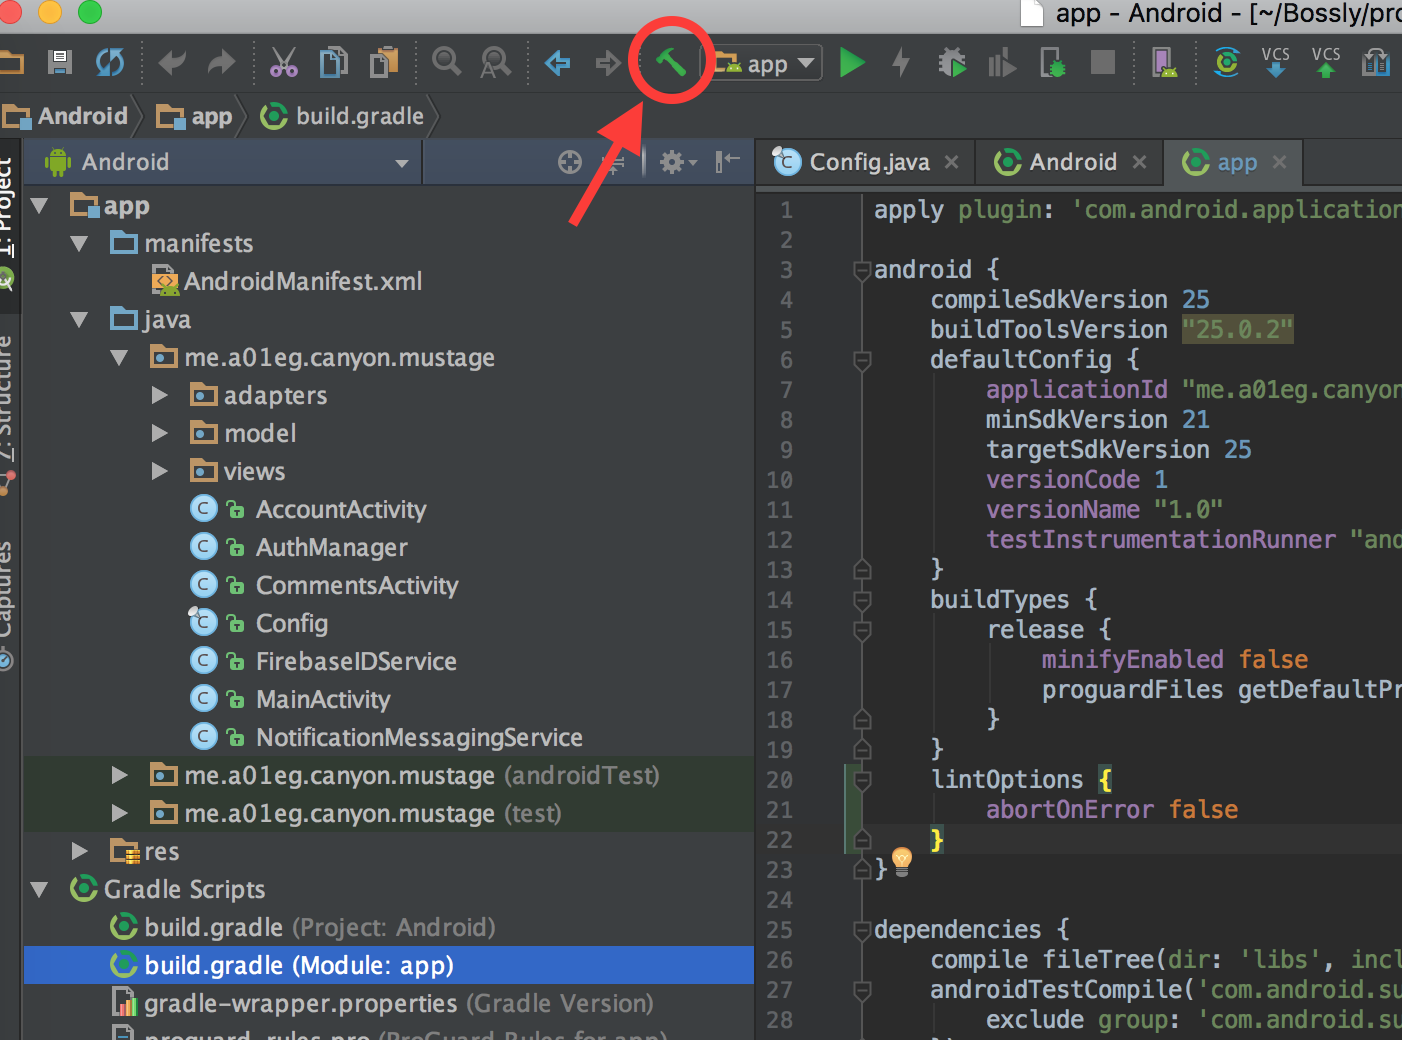Start Debug with the bug icon

tap(952, 63)
